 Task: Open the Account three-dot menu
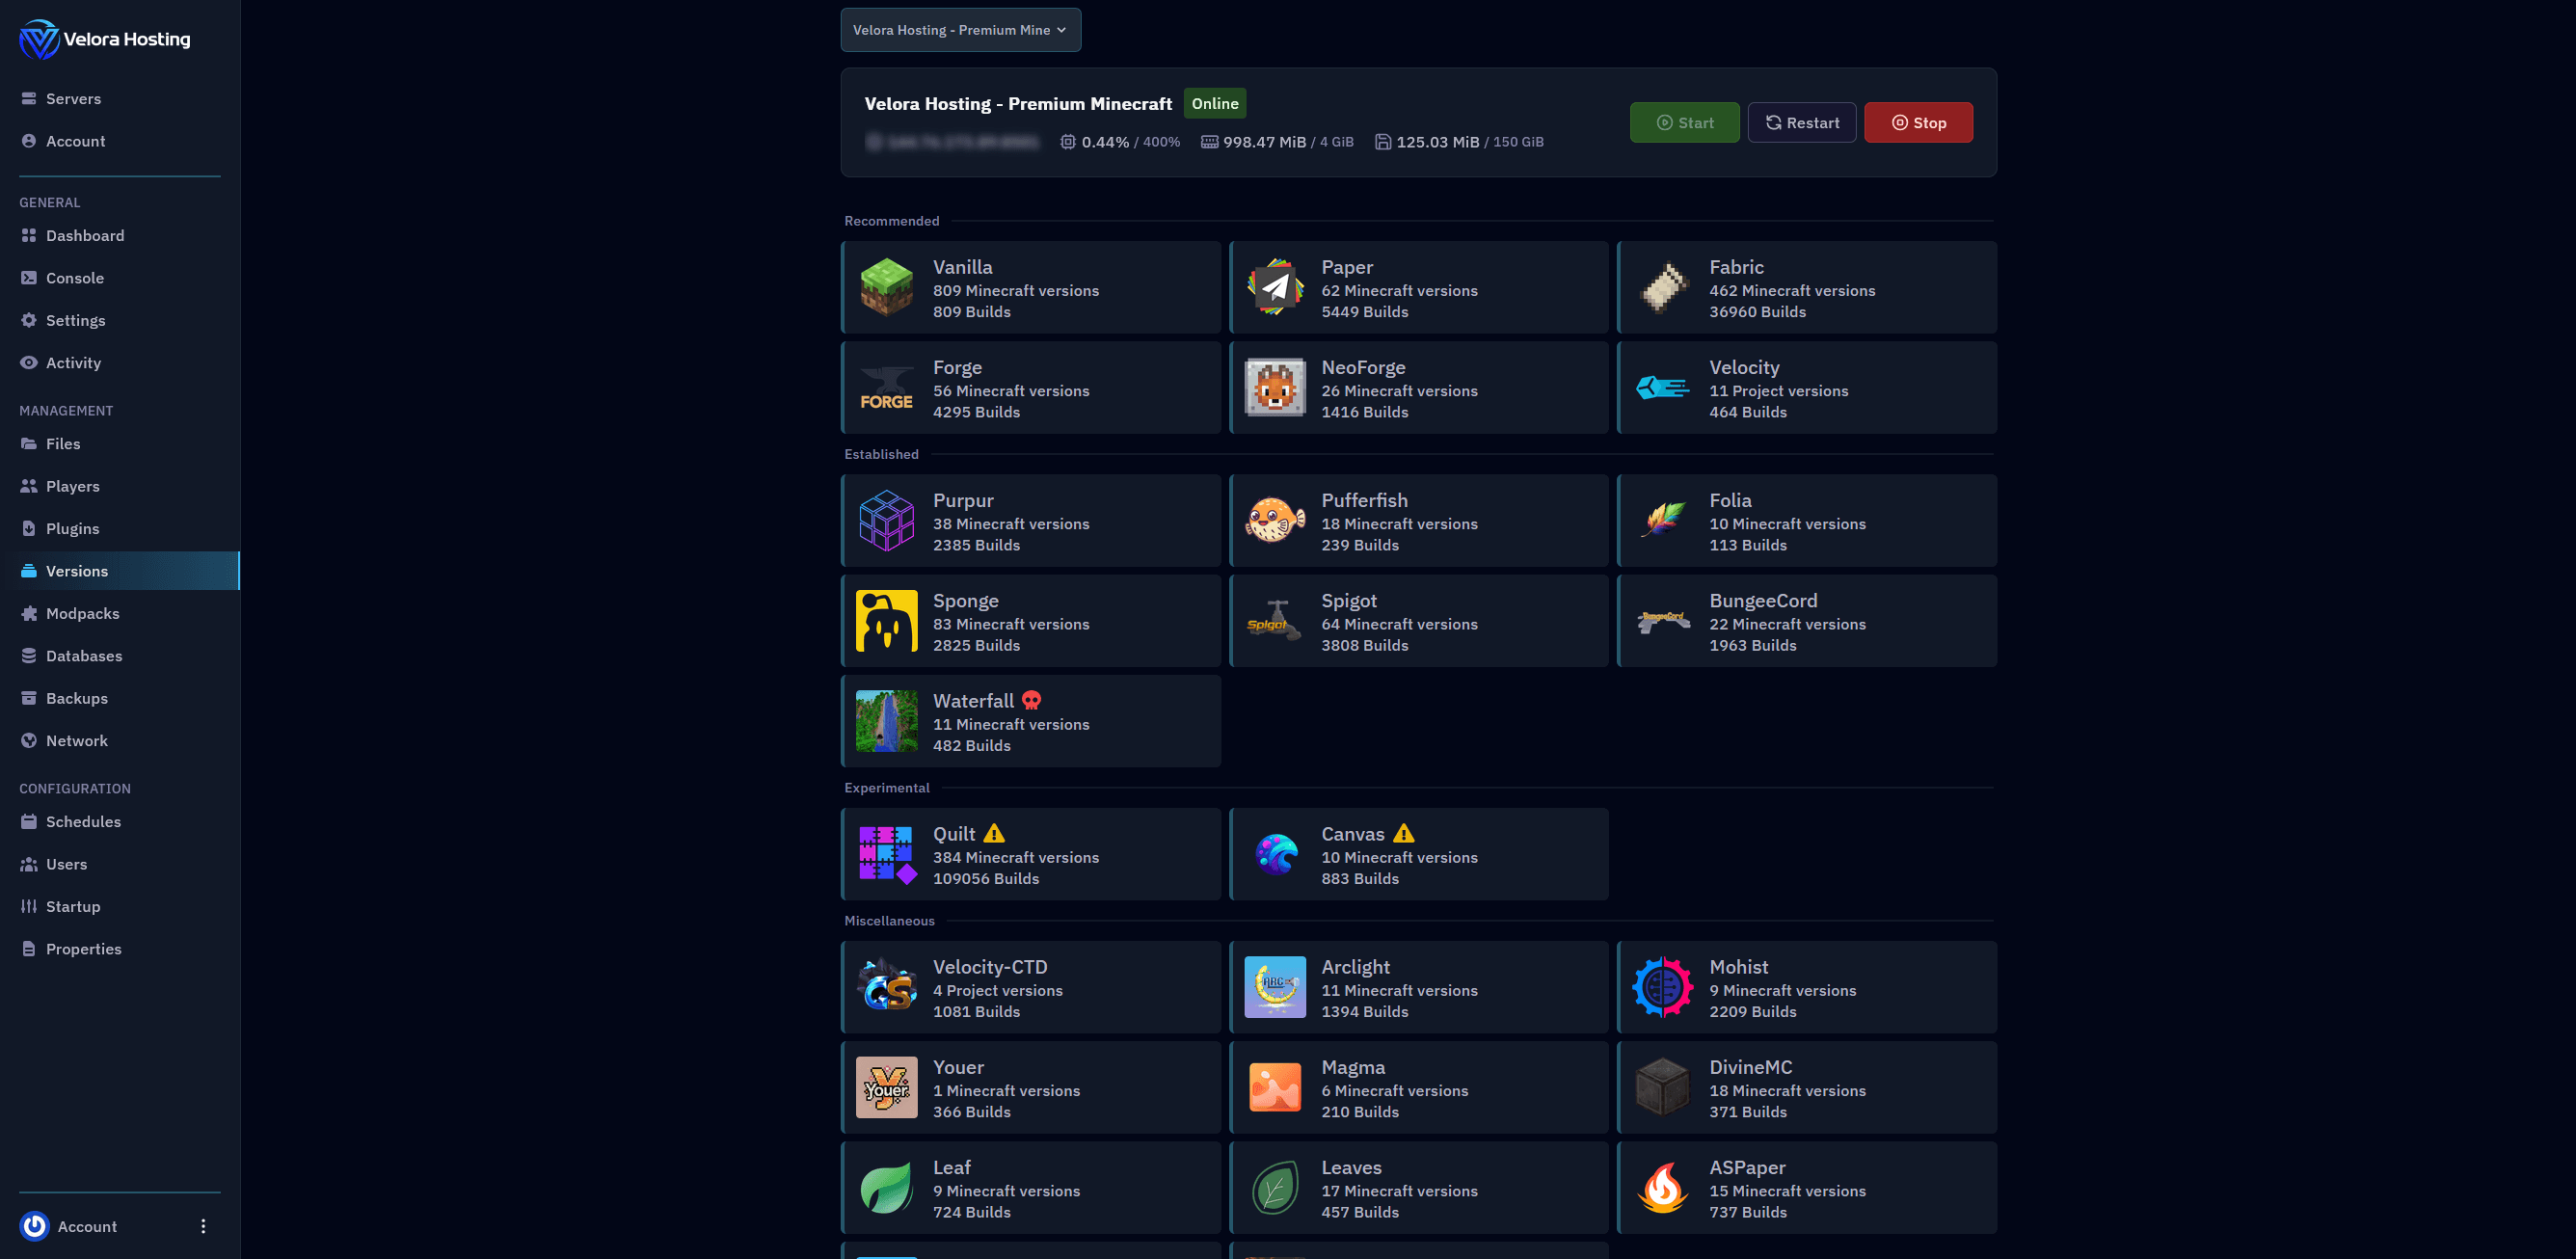[x=203, y=1226]
